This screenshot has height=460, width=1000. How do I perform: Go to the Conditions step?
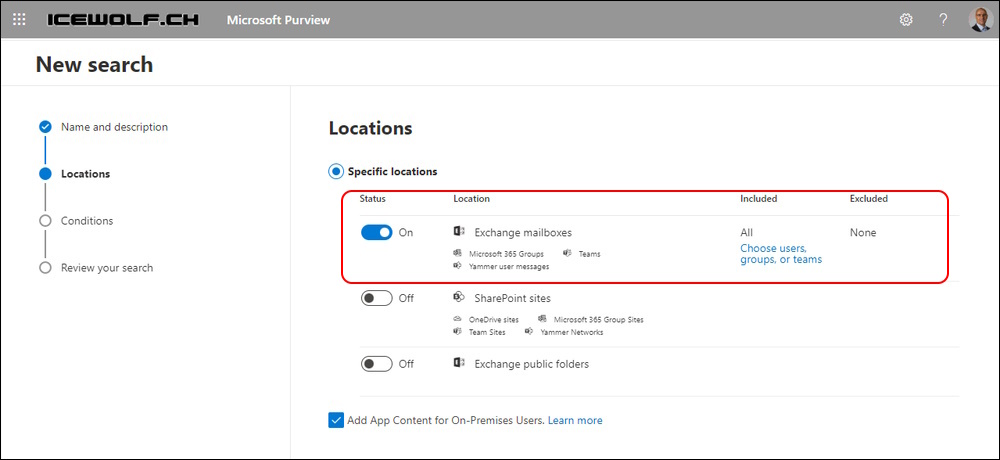point(87,221)
